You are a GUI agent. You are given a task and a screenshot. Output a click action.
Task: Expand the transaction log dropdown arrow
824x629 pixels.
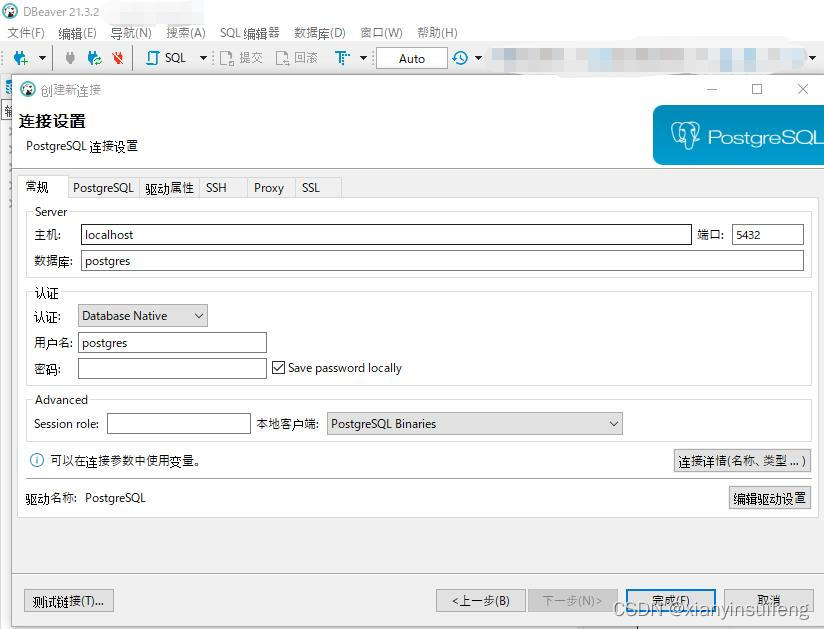coord(479,58)
